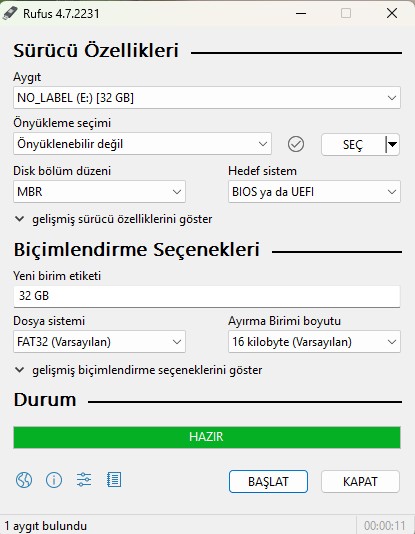Click the Yeni birim etiketi text field
This screenshot has height=534, width=415.
pos(207,296)
